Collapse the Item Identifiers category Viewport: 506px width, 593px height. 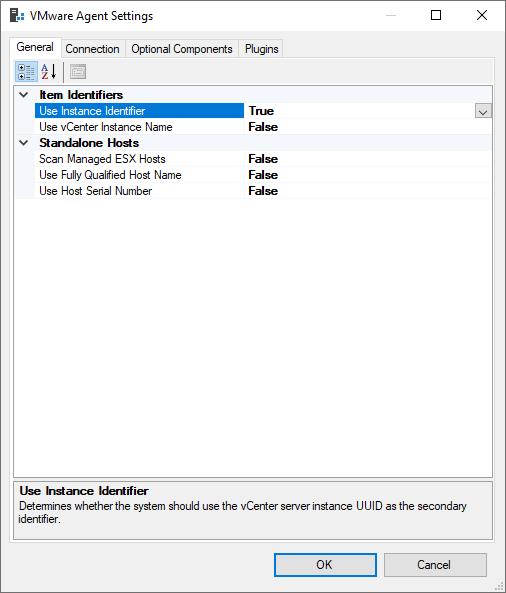[x=24, y=95]
